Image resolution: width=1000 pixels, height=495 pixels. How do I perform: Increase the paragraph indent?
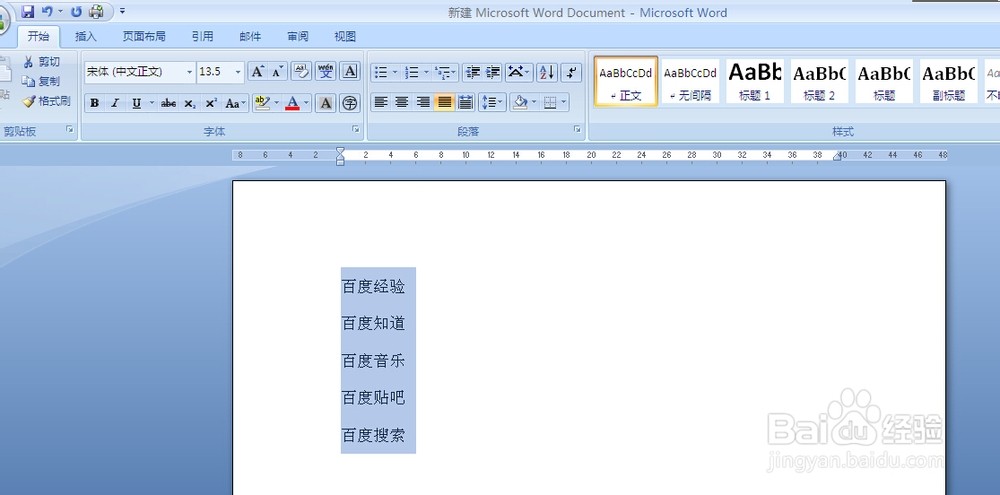(492, 72)
